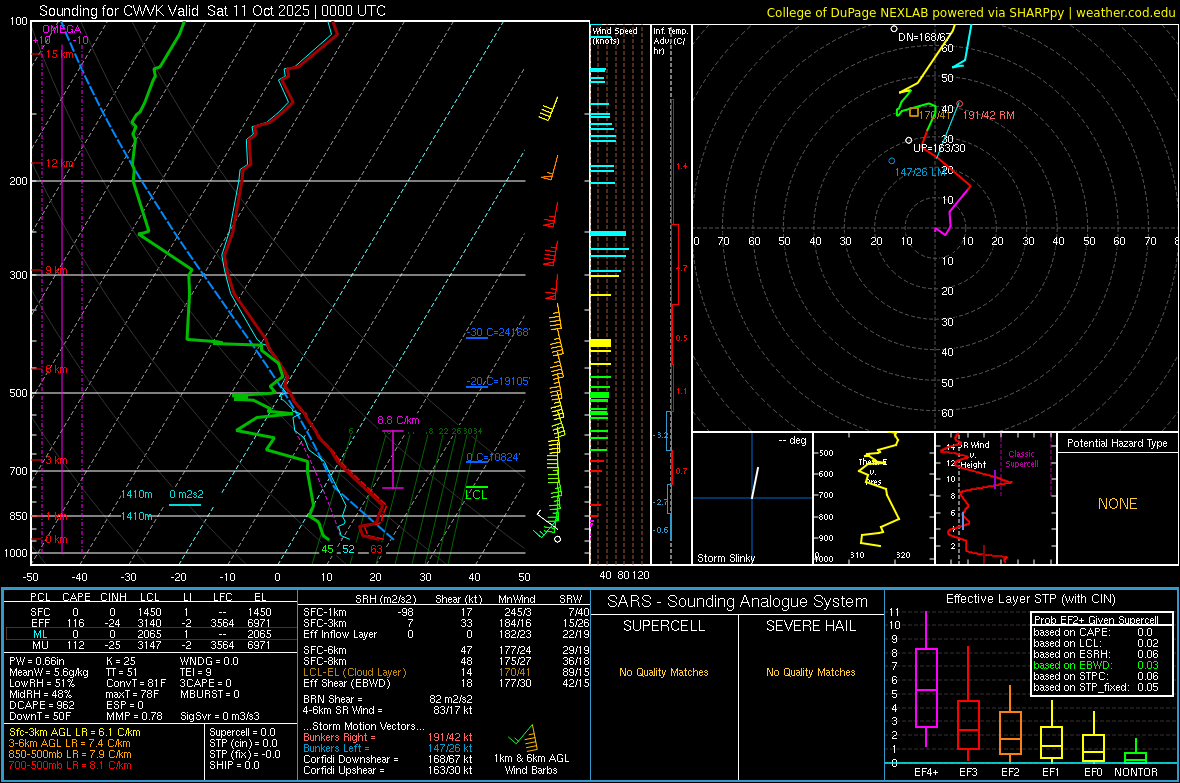The height and width of the screenshot is (783, 1180).
Task: Click the 1km & 6km AGL wind barb graphic
Action: click(524, 737)
